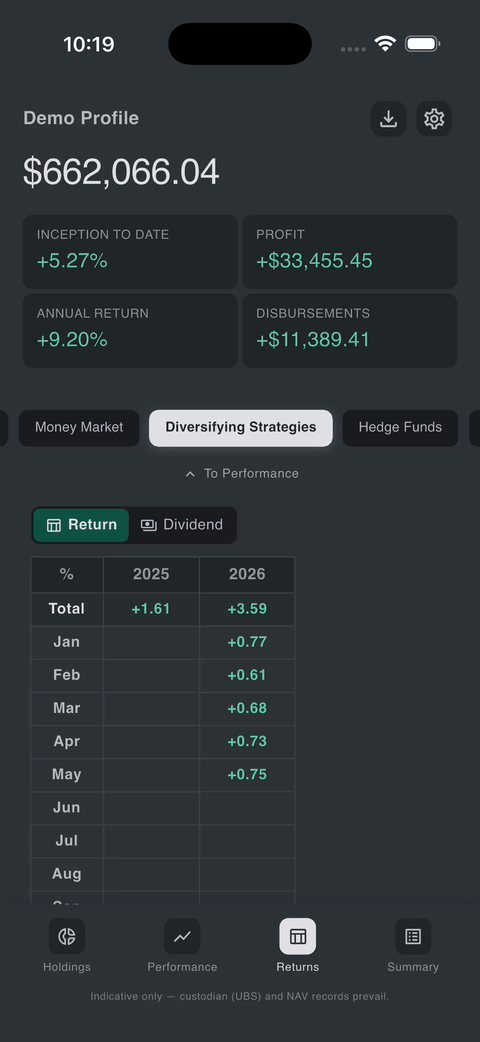Switch to the Return toggle option
Viewport: 480px width, 1042px height.
(81, 525)
